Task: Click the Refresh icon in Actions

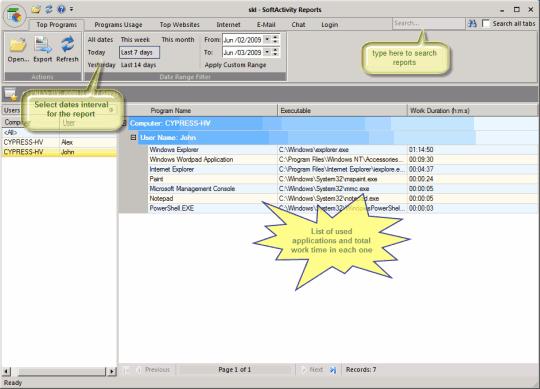Action: pyautogui.click(x=68, y=45)
